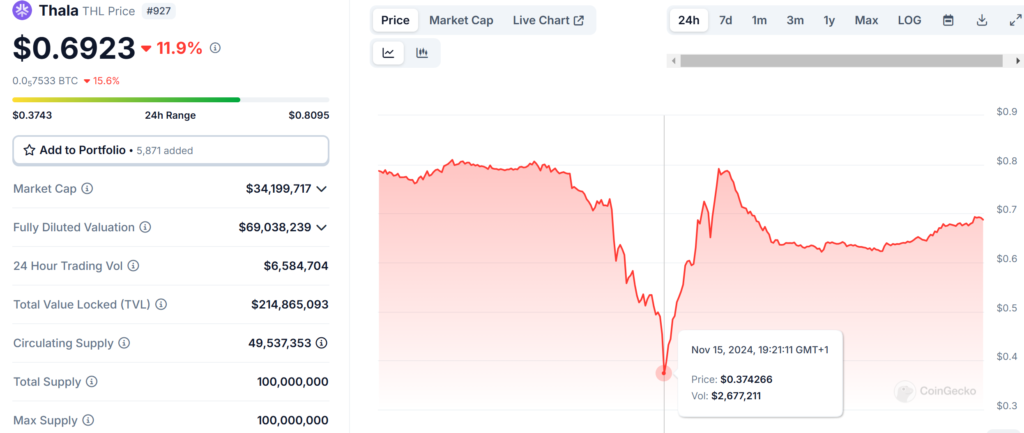Toggle the LOG scale option
1024x433 pixels.
910,20
